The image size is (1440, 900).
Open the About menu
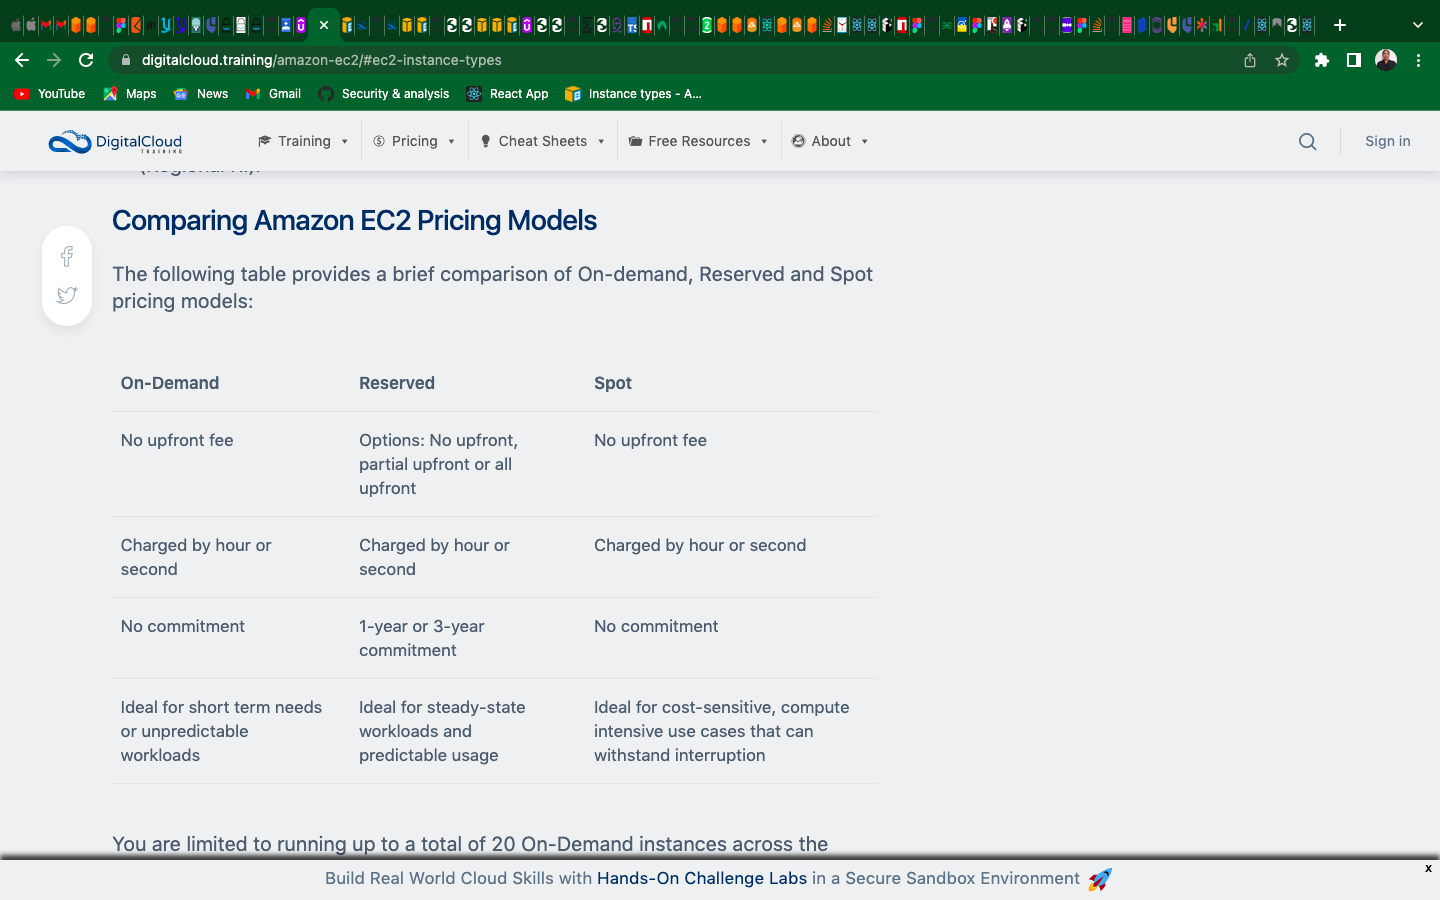(x=830, y=141)
